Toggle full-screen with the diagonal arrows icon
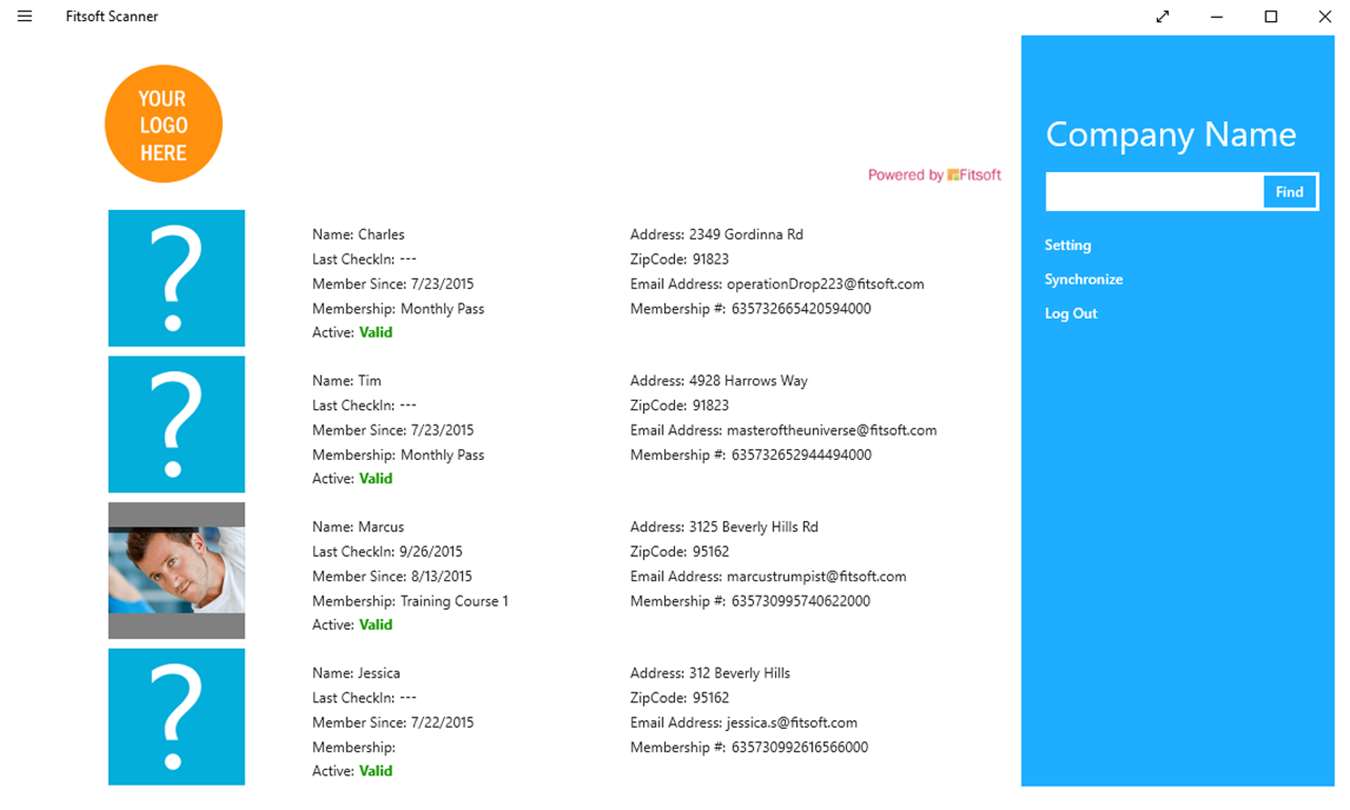The width and height of the screenshot is (1350, 810). click(1163, 17)
